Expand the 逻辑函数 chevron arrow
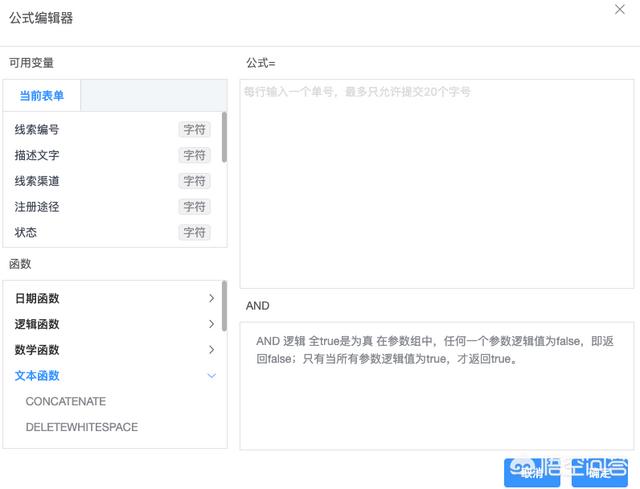 211,324
